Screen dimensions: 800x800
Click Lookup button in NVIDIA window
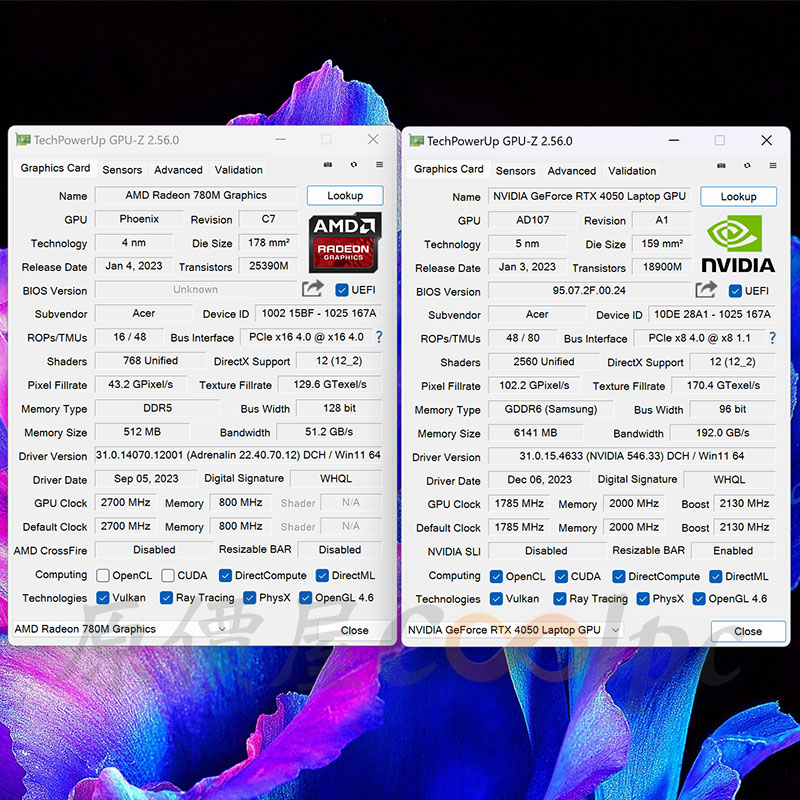coord(738,196)
